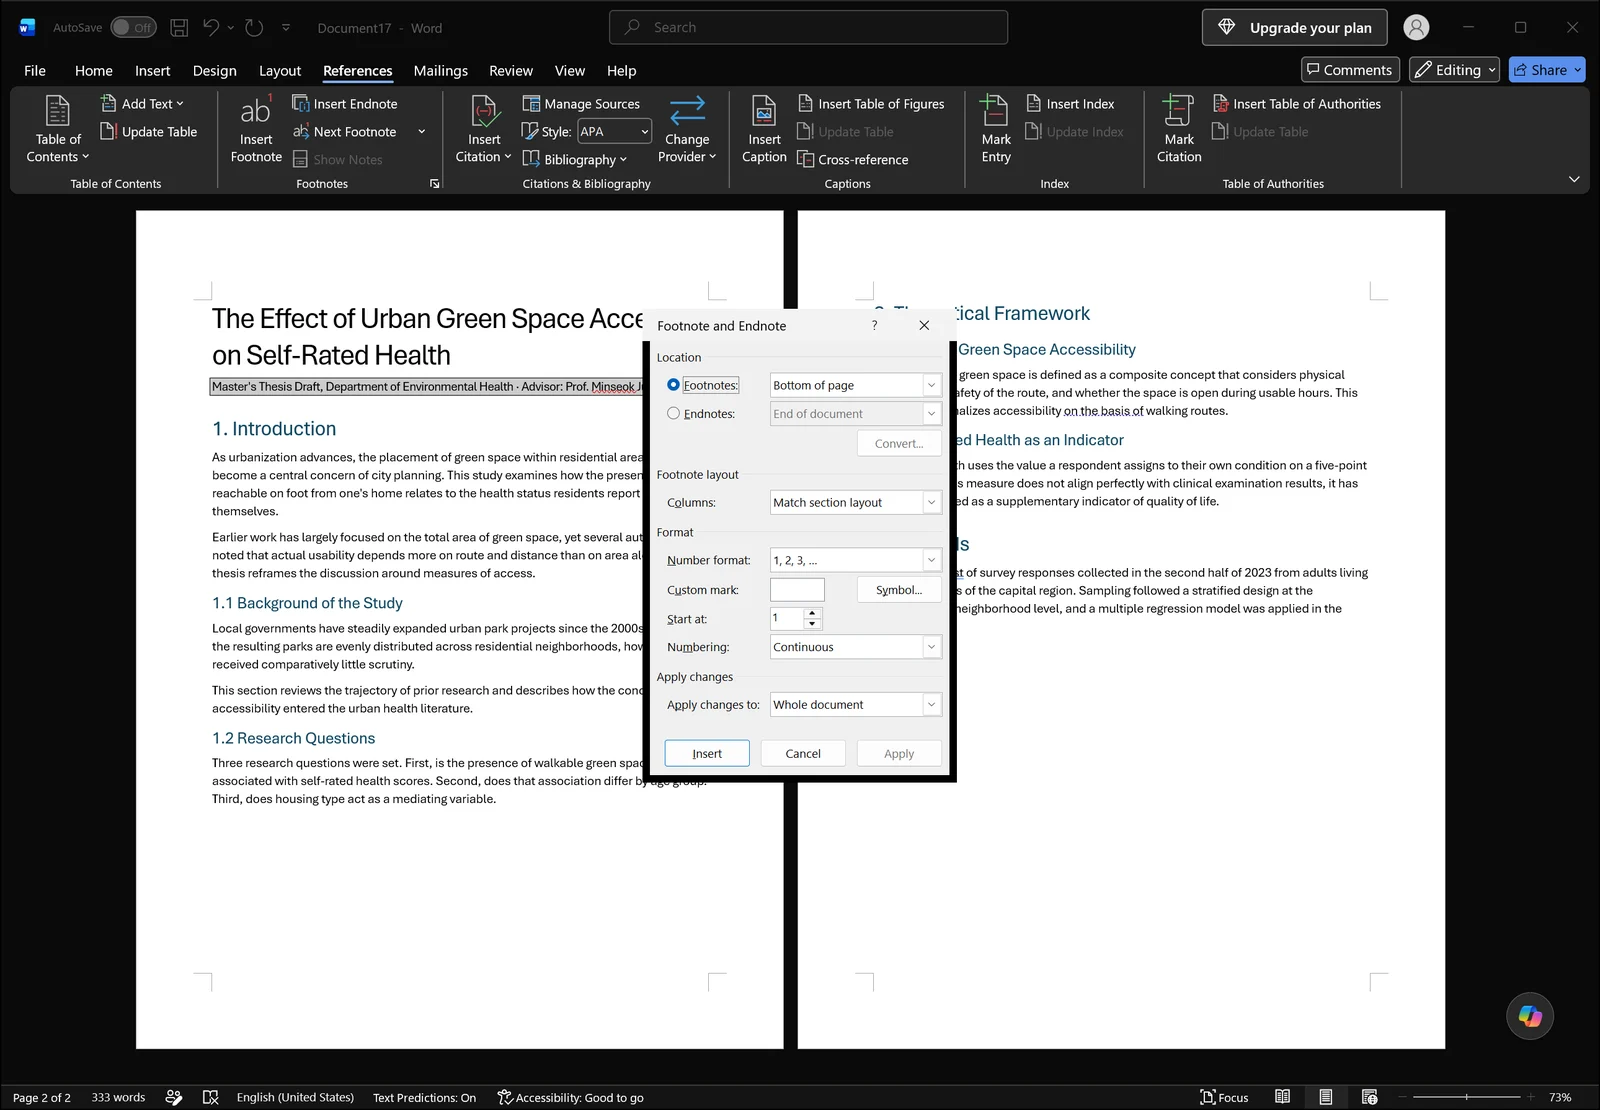Open the Bibliography menu
The width and height of the screenshot is (1600, 1110).
(575, 159)
